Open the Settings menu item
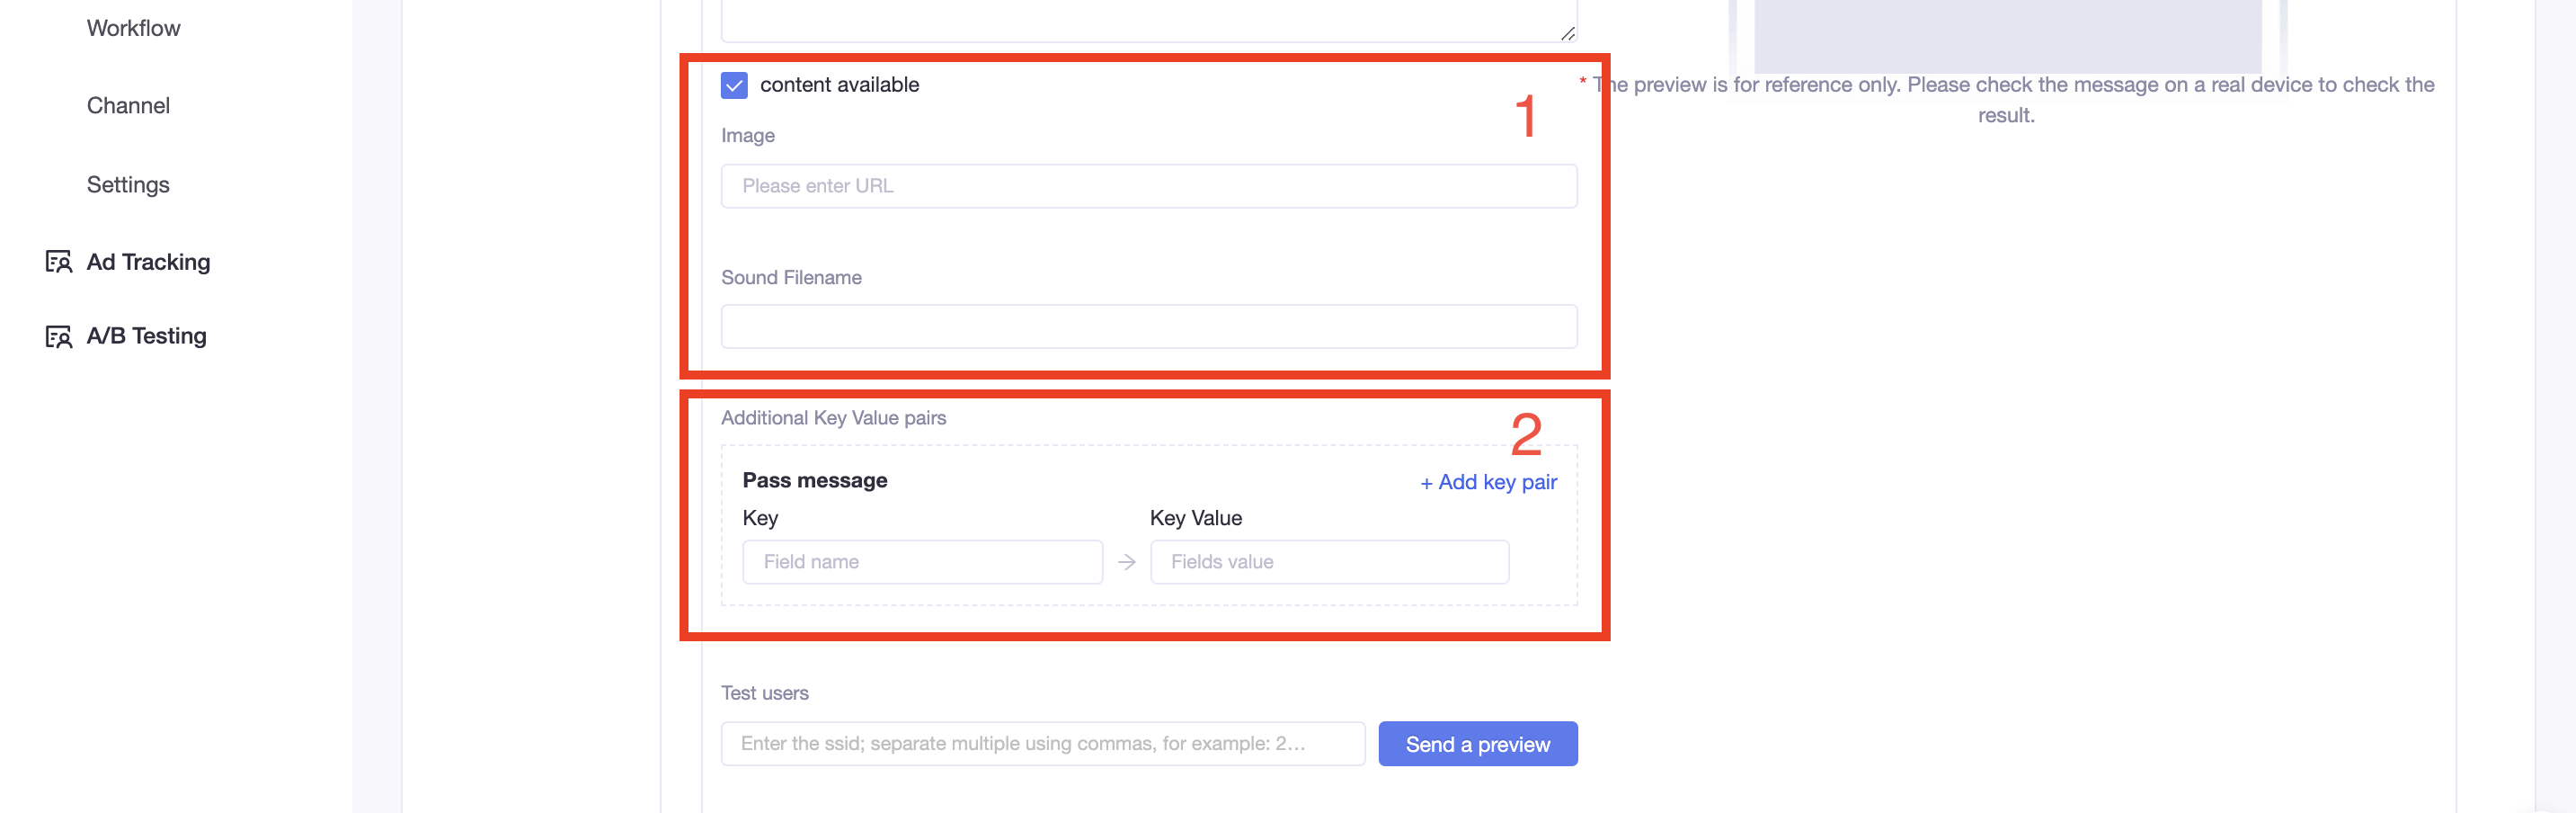This screenshot has height=813, width=2576. click(x=128, y=185)
